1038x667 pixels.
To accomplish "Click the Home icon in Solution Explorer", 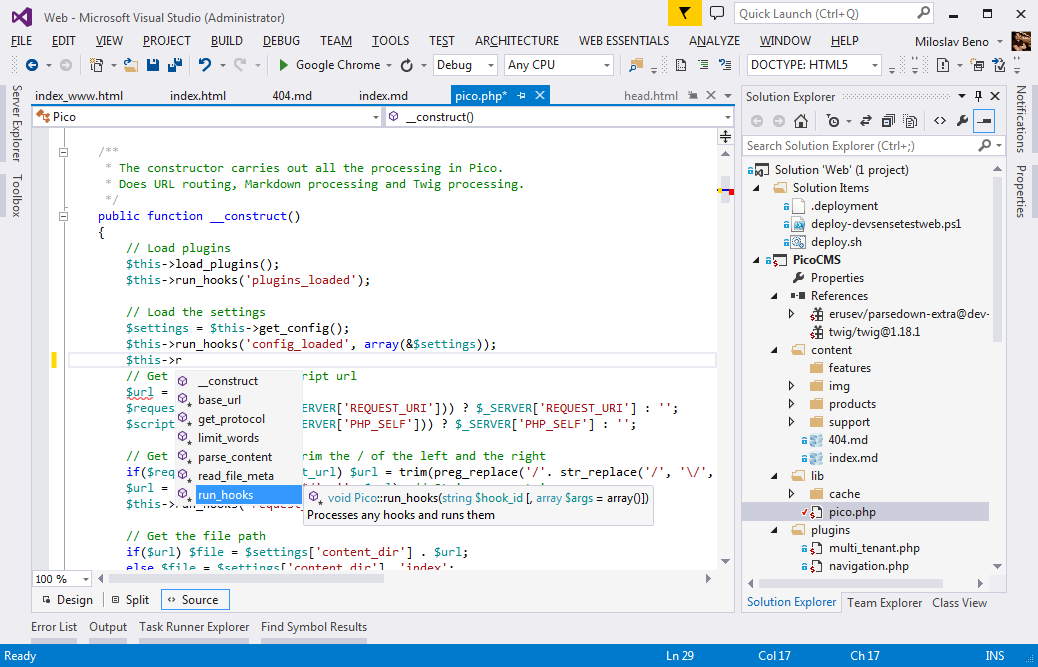I will click(x=801, y=119).
